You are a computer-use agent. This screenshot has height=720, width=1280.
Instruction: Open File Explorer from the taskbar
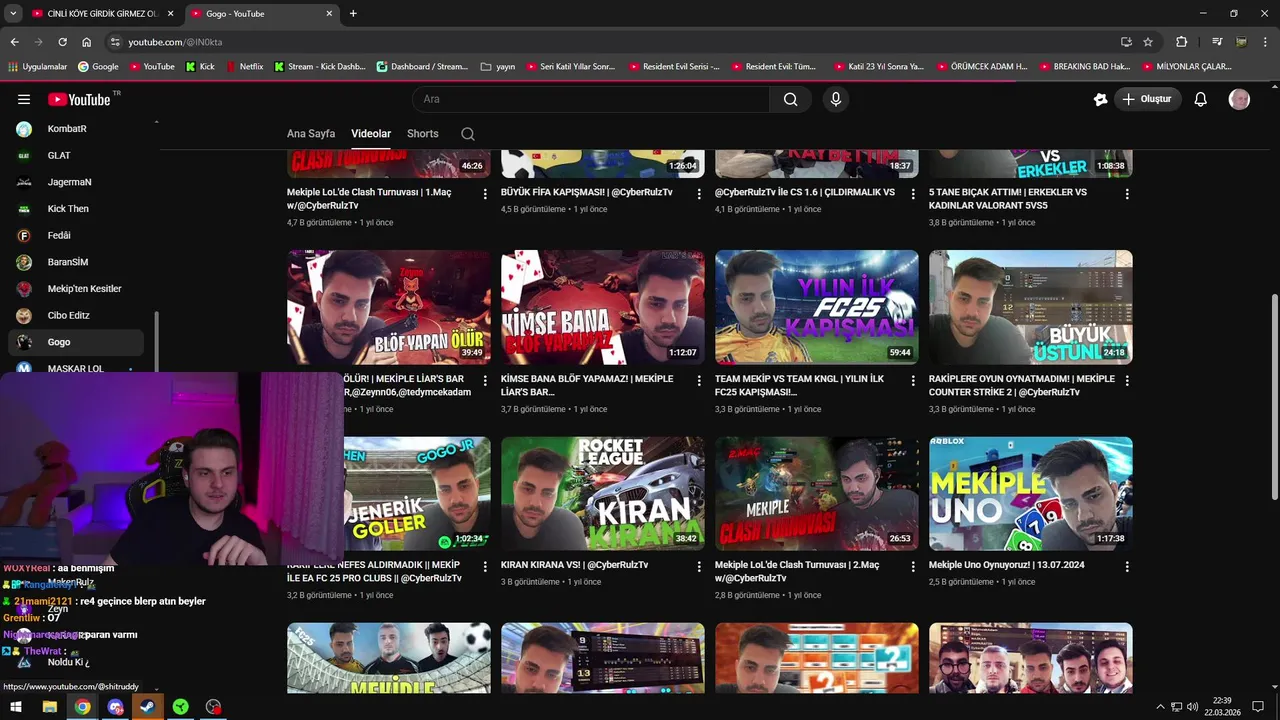[49, 706]
